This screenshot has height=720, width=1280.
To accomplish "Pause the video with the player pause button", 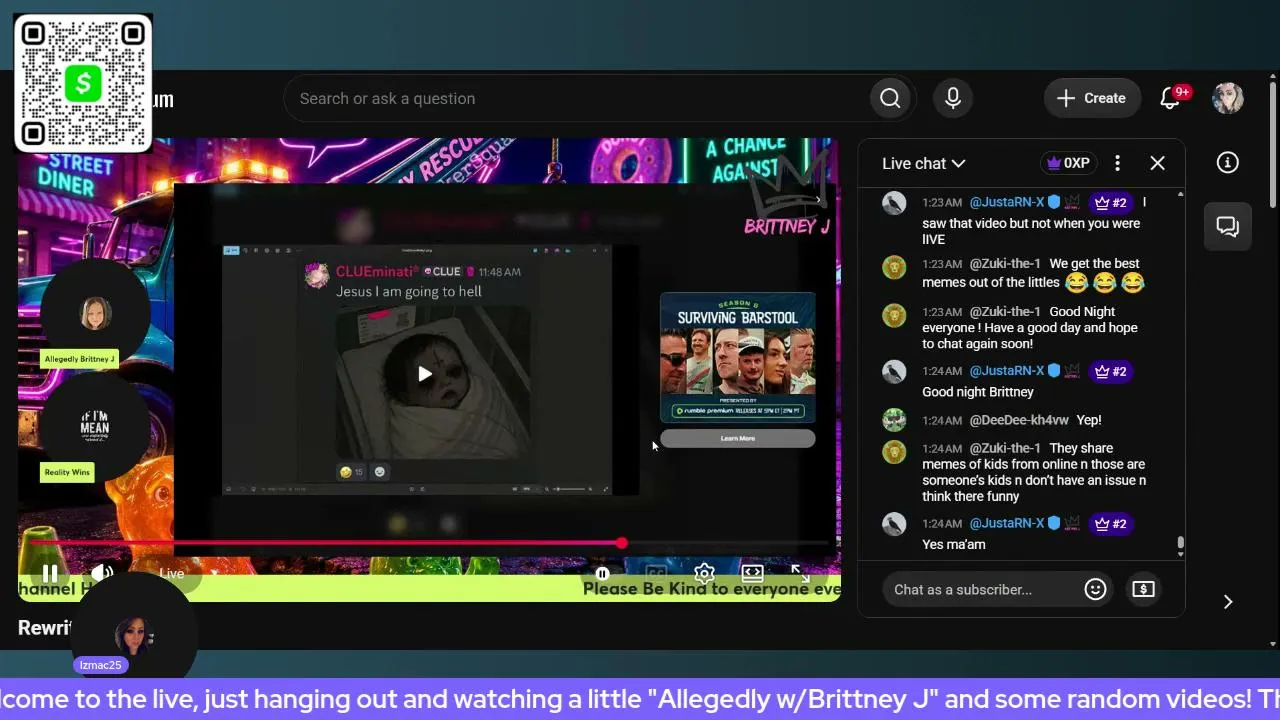I will [49, 573].
